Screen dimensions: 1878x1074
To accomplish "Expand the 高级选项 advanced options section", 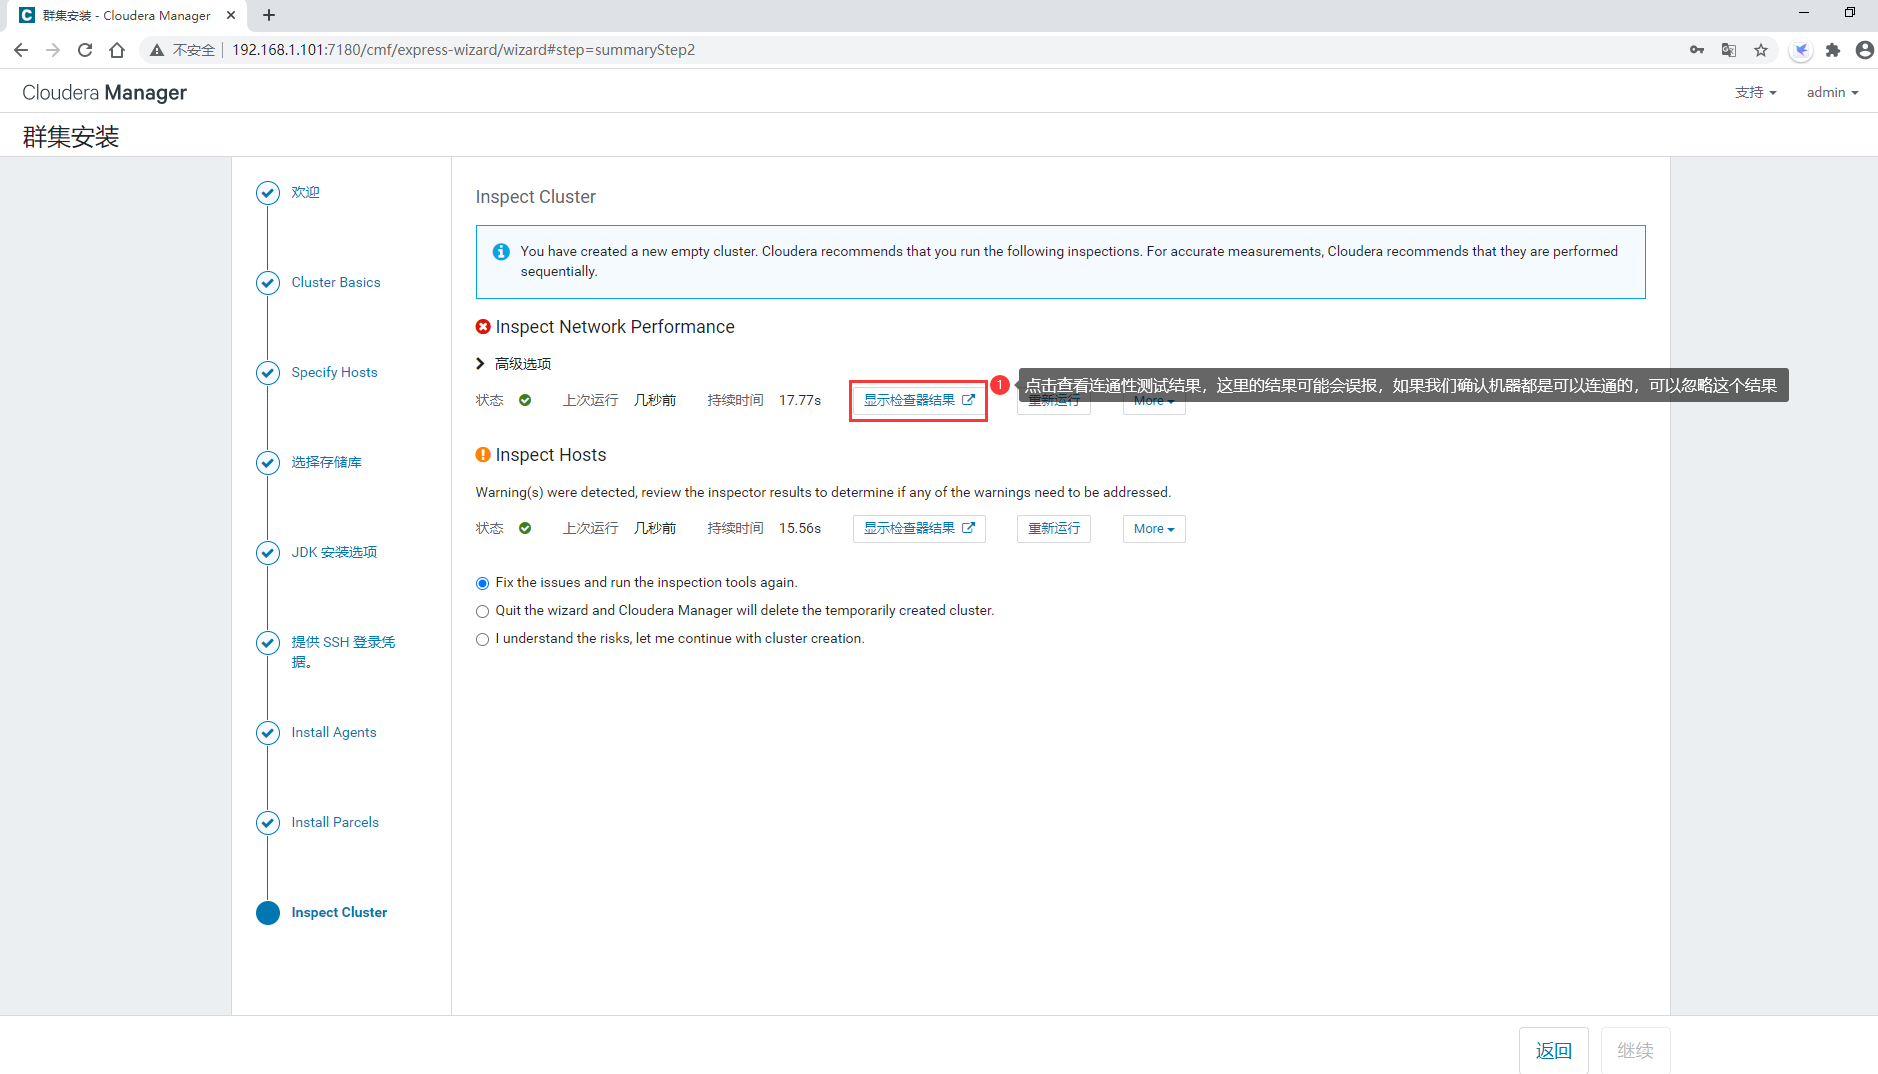I will point(513,364).
